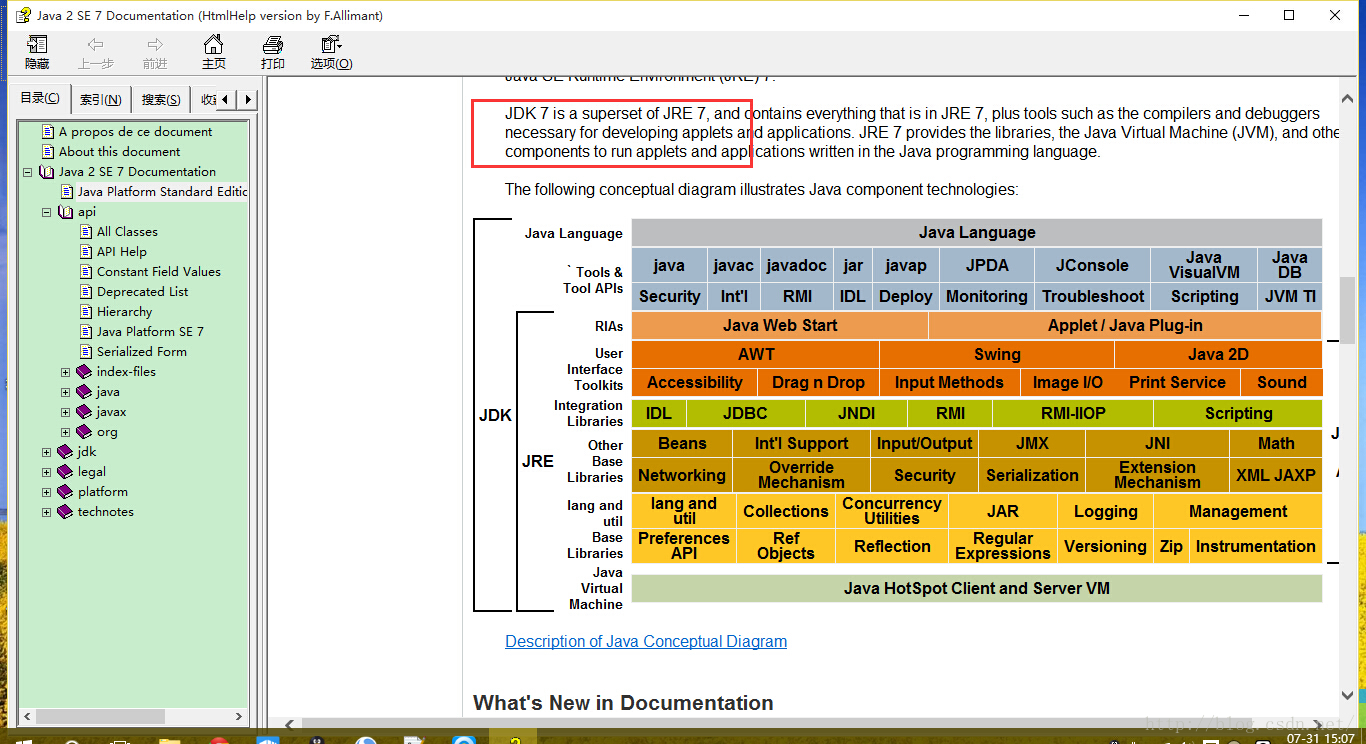Click the 'Drag n Drop' diagram cell
The height and width of the screenshot is (744, 1366).
(818, 382)
